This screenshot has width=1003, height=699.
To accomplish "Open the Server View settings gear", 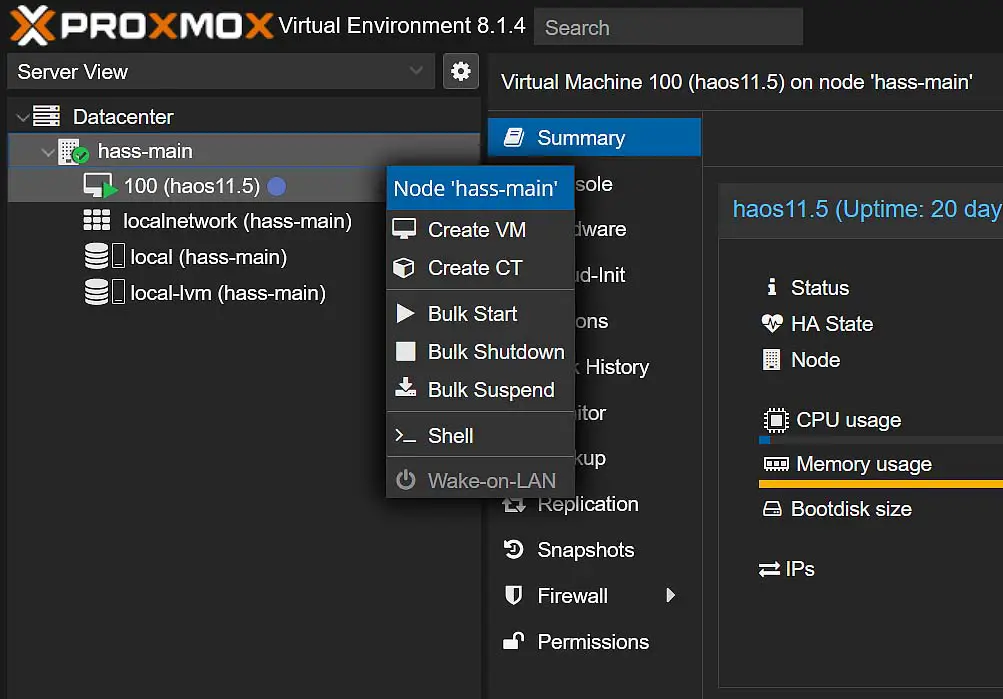I will [x=461, y=71].
